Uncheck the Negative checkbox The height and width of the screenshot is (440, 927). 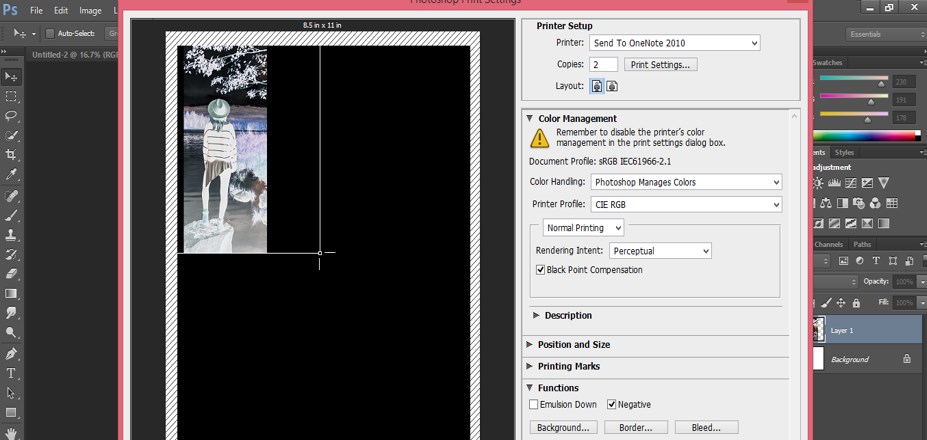(611, 405)
